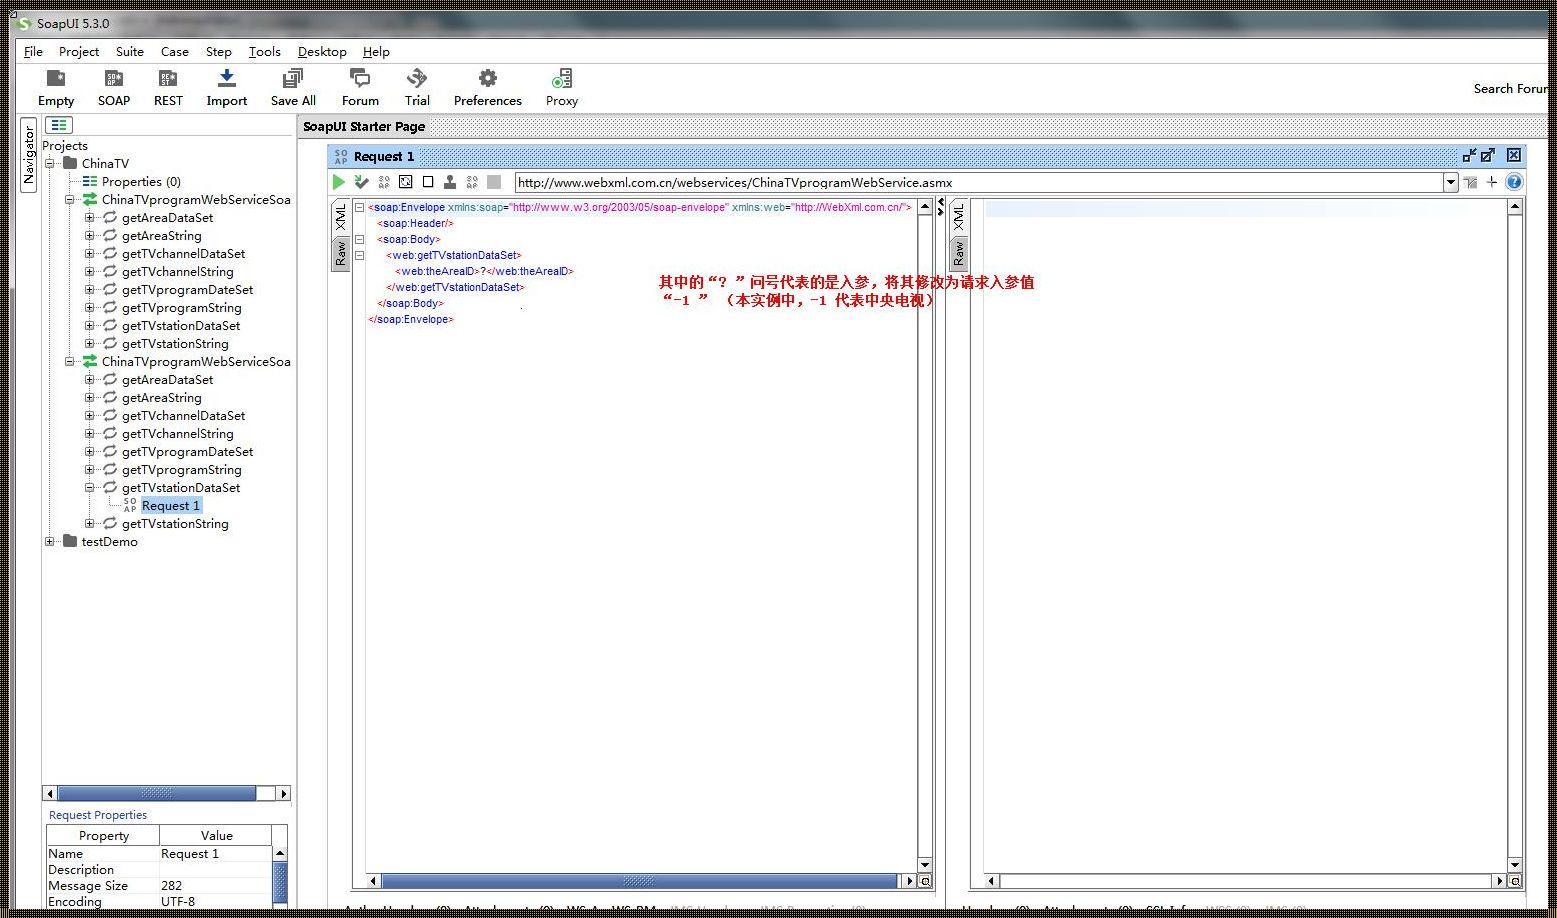
Task: Select the testDemo project
Action: [x=109, y=541]
